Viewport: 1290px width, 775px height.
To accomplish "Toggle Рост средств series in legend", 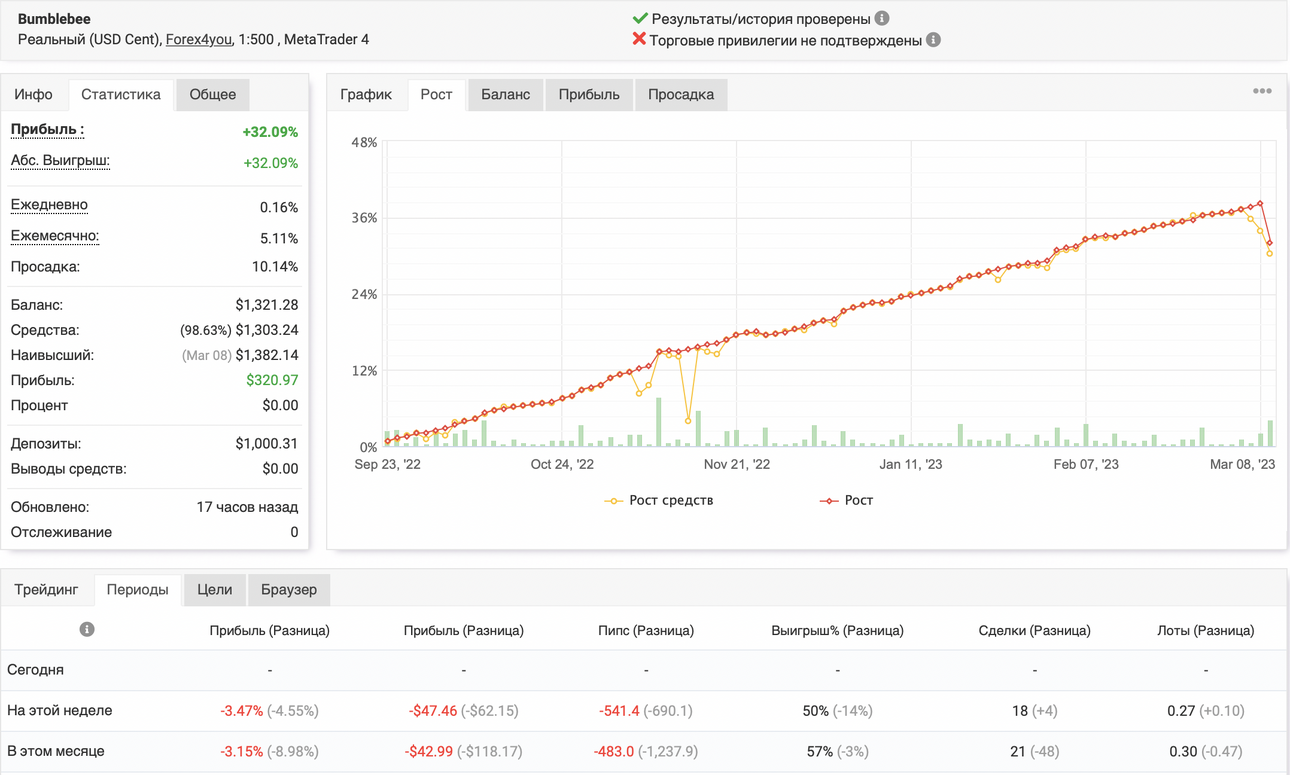I will pos(659,500).
